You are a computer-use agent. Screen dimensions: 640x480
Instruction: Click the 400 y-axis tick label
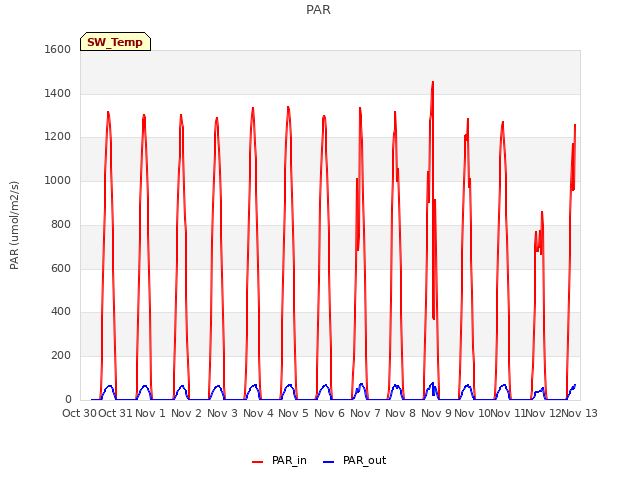click(61, 312)
